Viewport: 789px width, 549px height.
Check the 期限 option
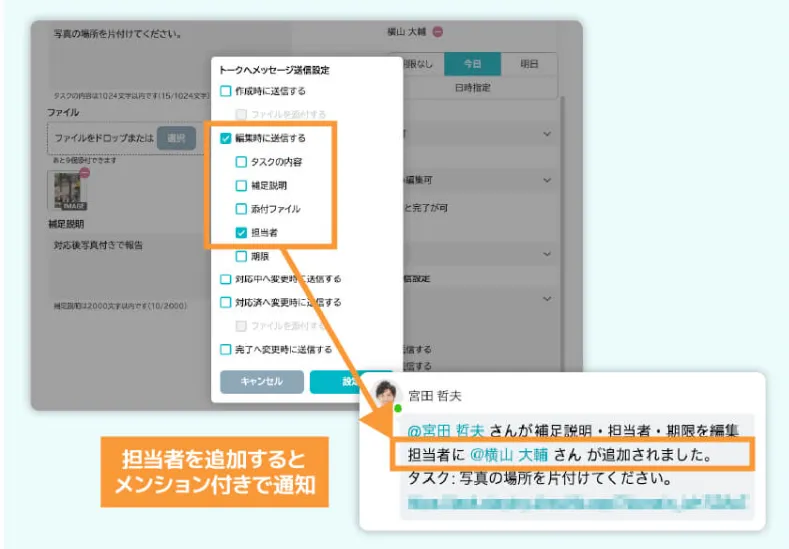(x=241, y=256)
